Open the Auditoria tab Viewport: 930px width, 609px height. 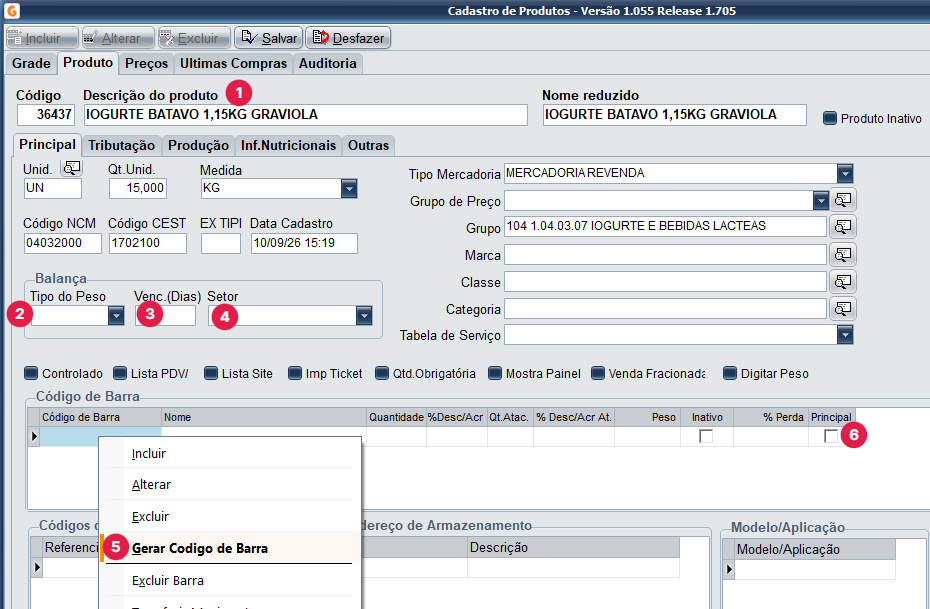click(x=327, y=64)
